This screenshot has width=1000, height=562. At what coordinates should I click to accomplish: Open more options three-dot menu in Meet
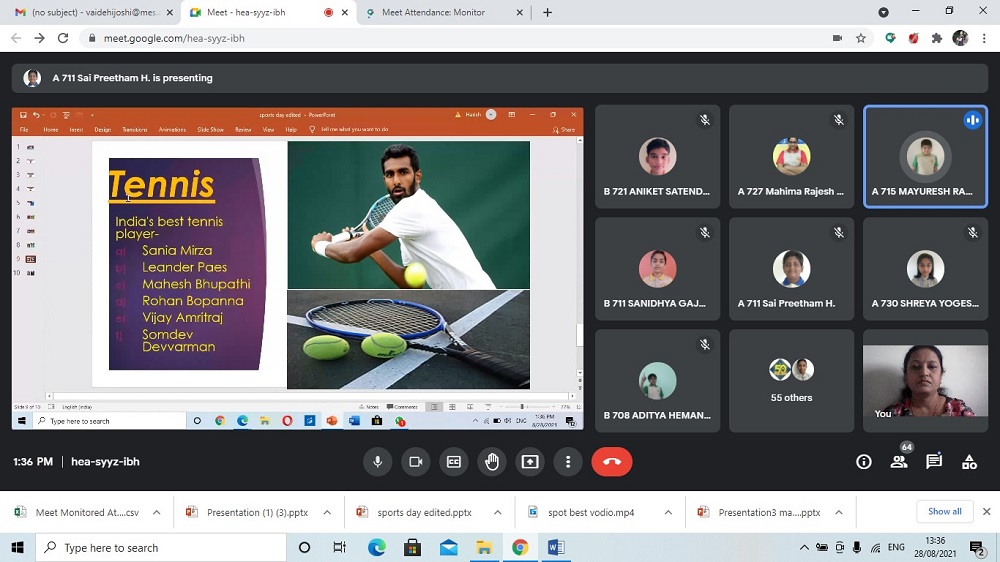tap(568, 462)
